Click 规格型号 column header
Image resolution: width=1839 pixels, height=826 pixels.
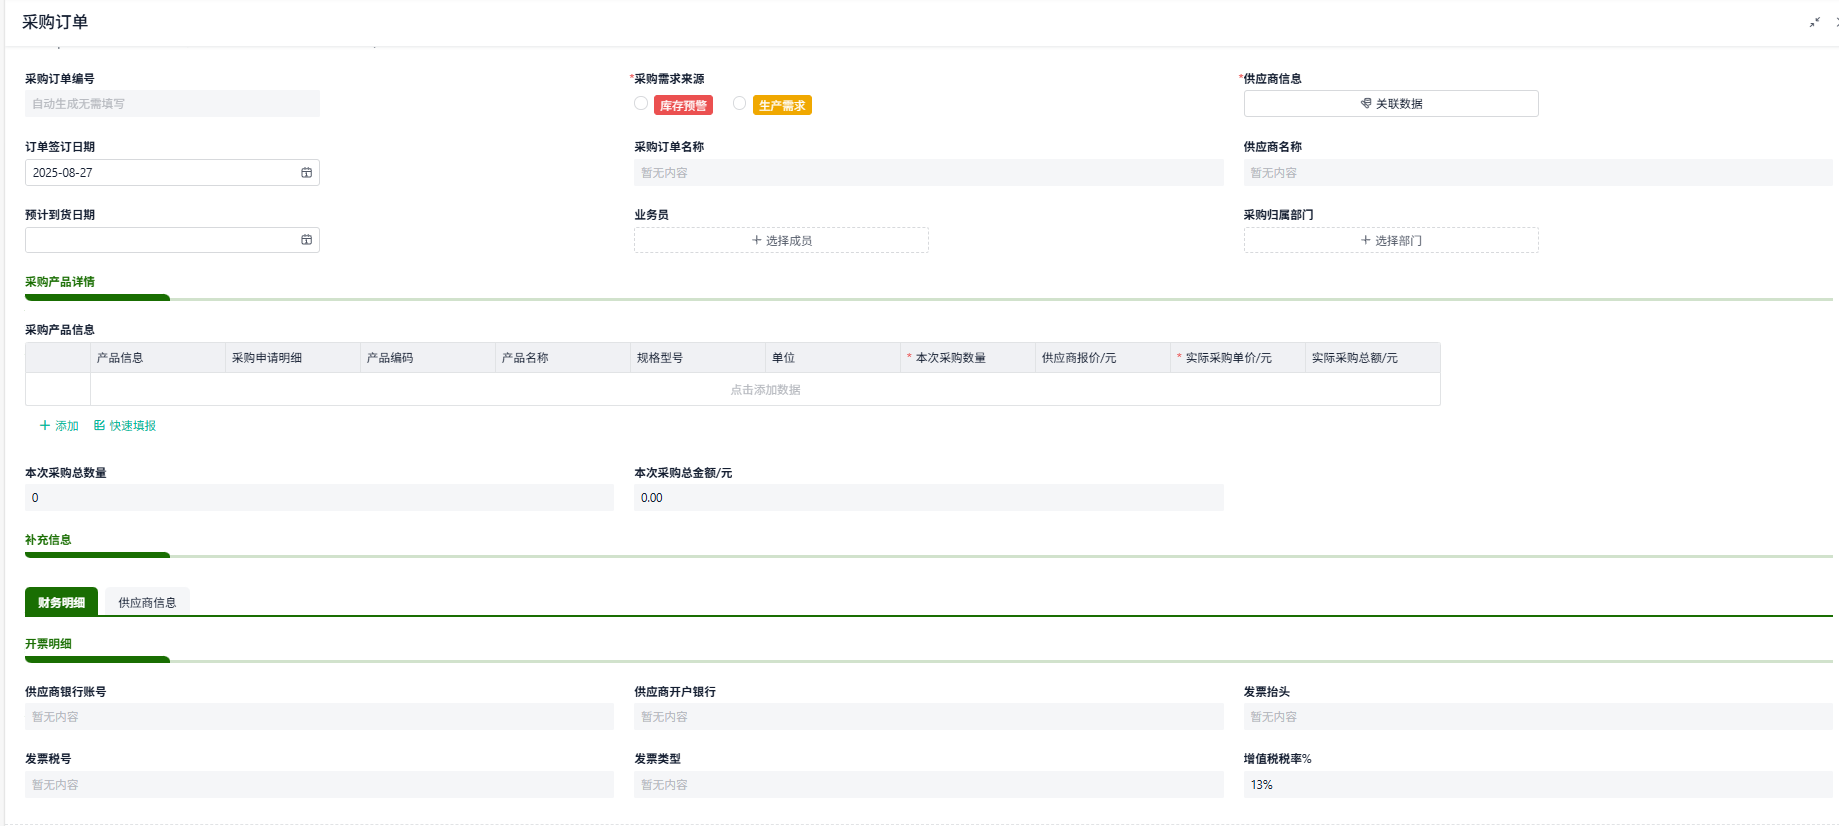(698, 358)
